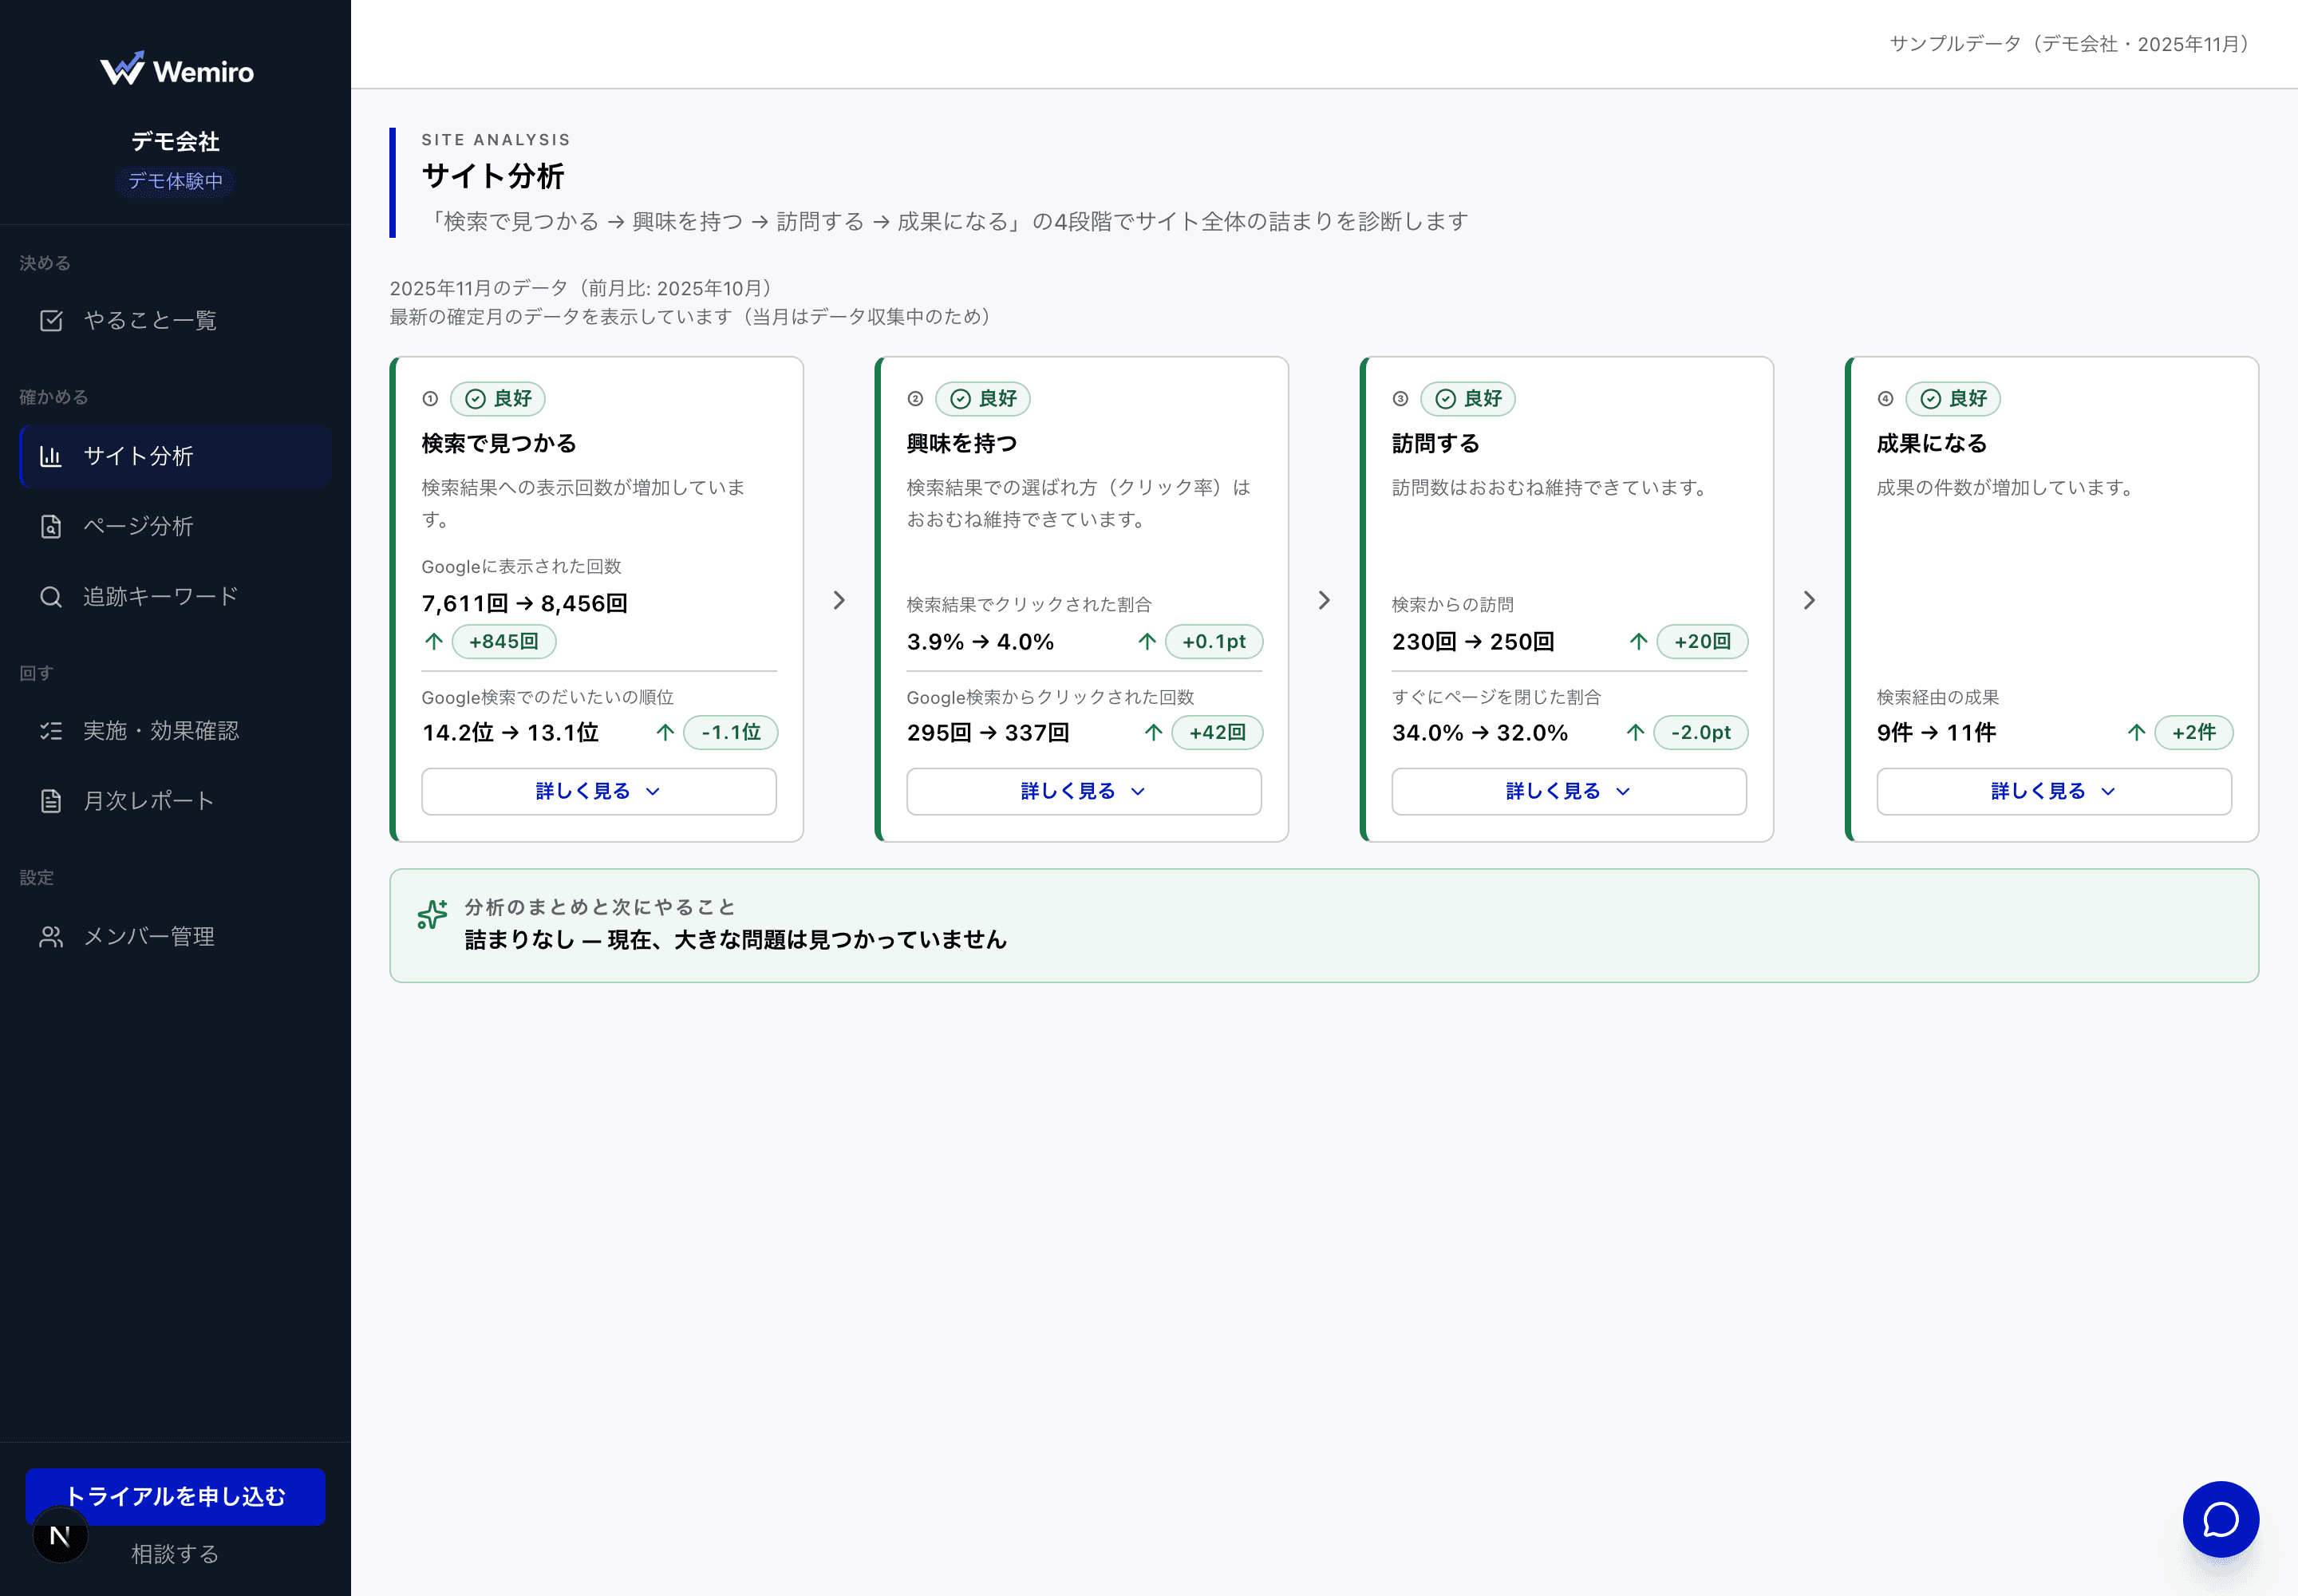Click the 230回 → 250回 value
The image size is (2298, 1596).
coord(1473,642)
